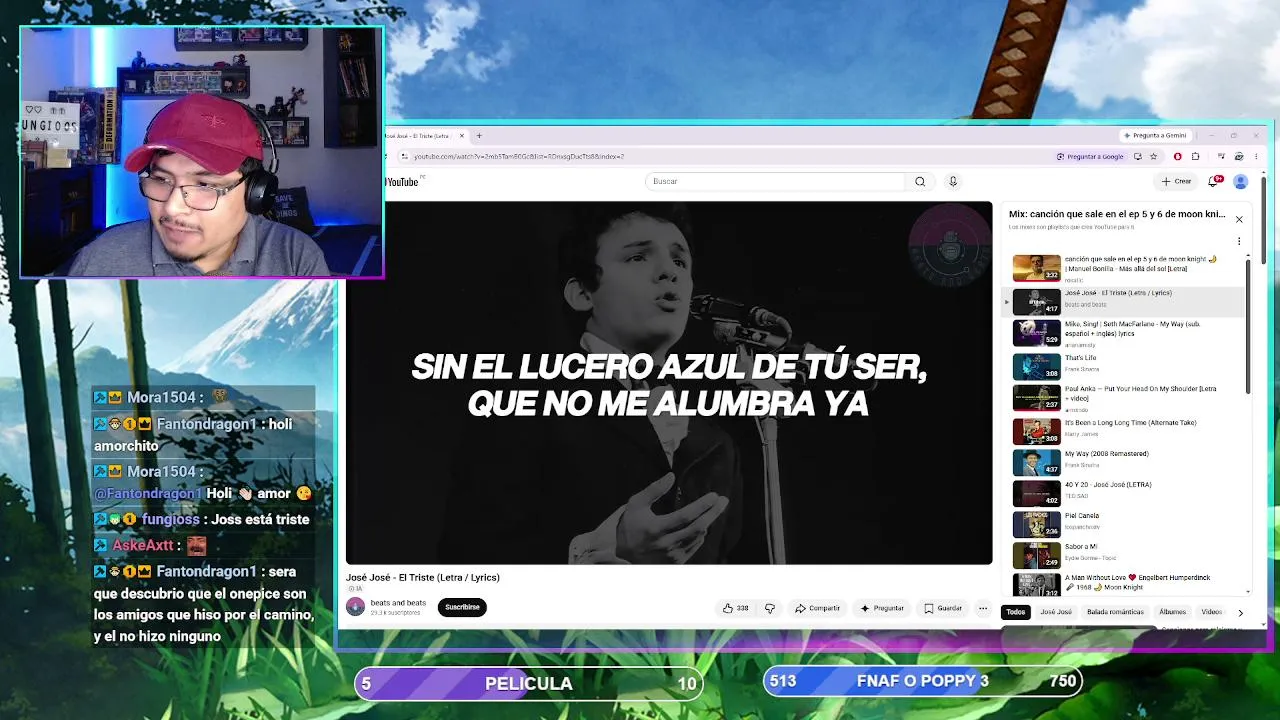Viewport: 1280px width, 720px height.
Task: Click the Mix playlist title heading
Action: (x=1117, y=214)
